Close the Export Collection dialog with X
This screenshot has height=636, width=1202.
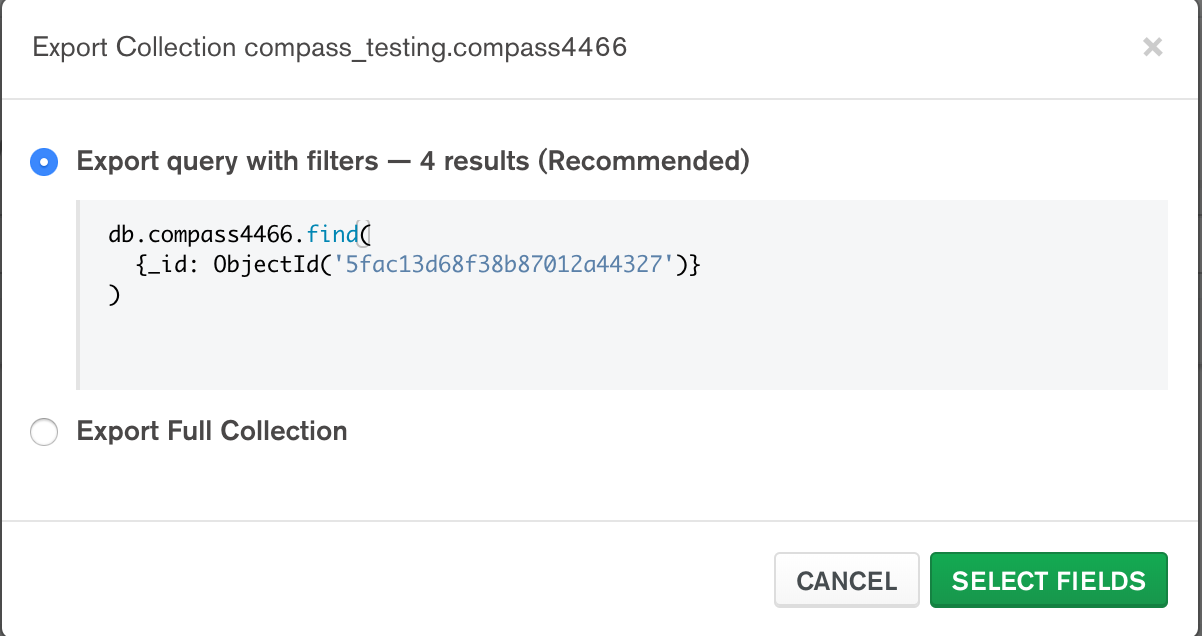(1152, 47)
